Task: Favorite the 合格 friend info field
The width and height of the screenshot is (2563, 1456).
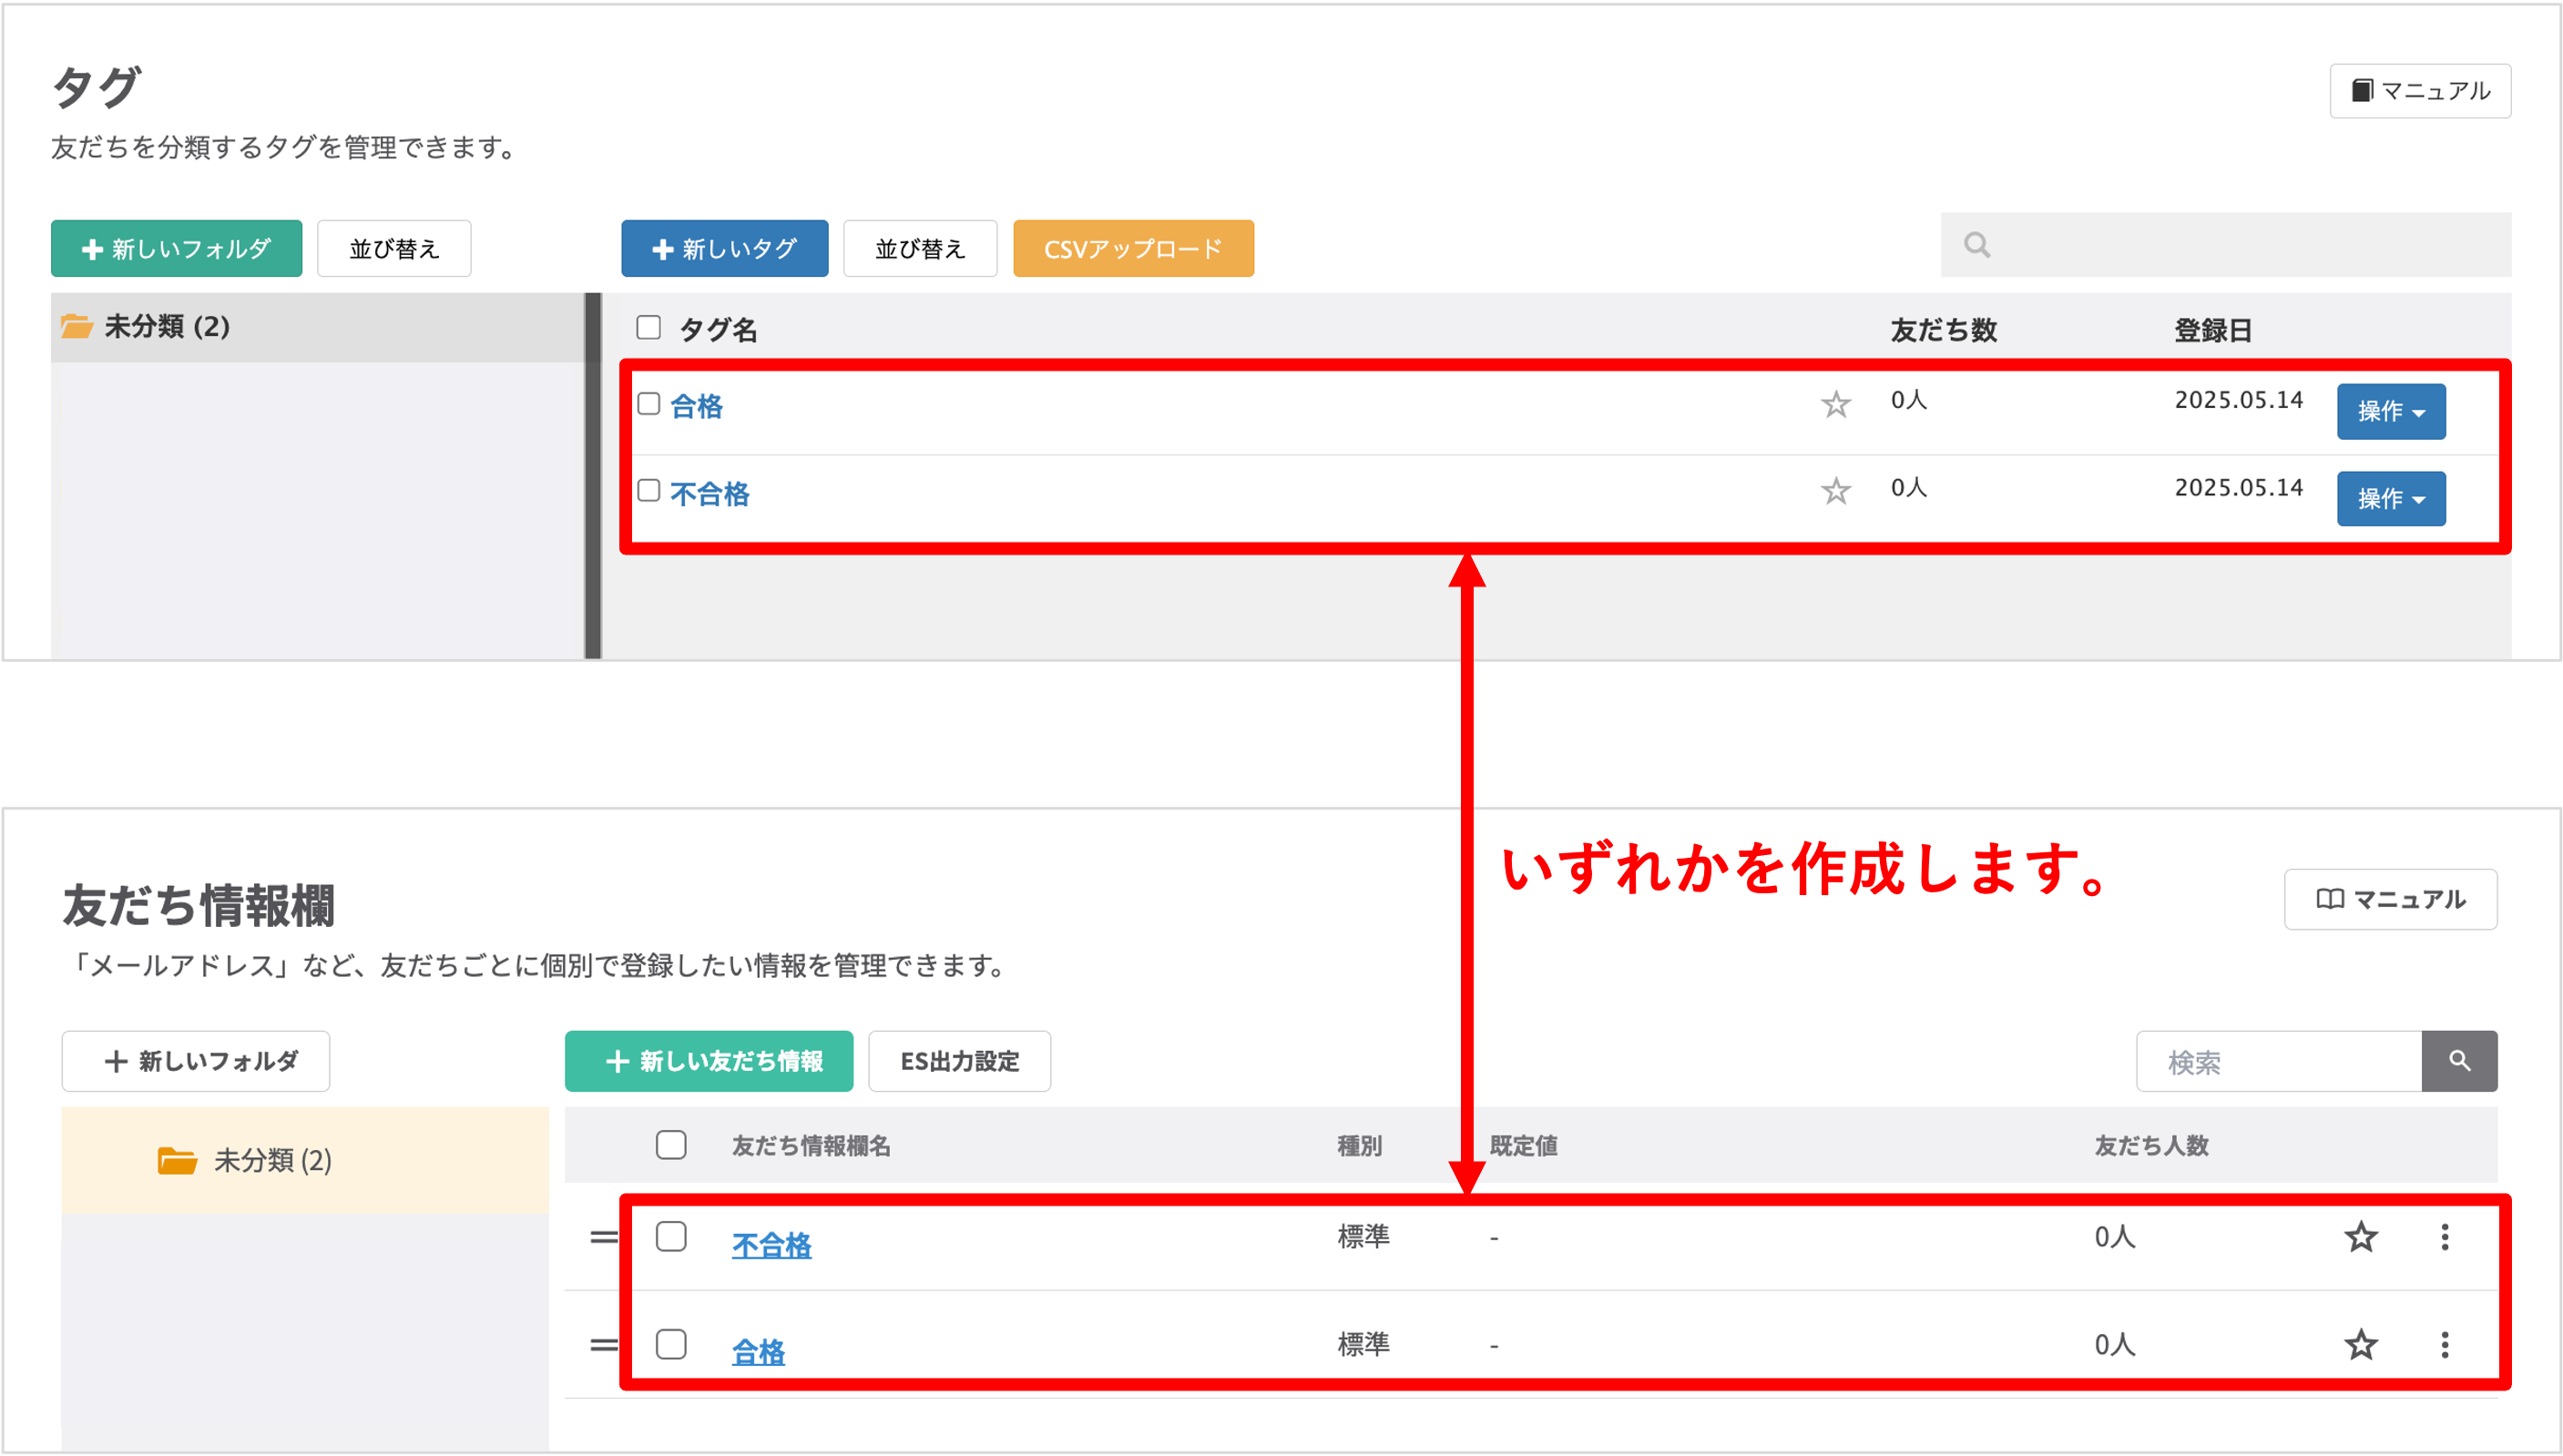Action: click(x=2361, y=1344)
